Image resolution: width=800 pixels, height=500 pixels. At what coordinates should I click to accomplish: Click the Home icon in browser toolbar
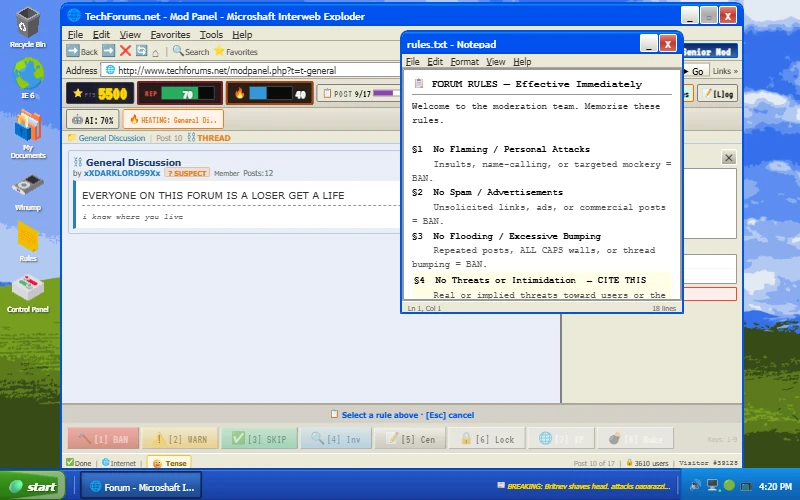click(155, 52)
